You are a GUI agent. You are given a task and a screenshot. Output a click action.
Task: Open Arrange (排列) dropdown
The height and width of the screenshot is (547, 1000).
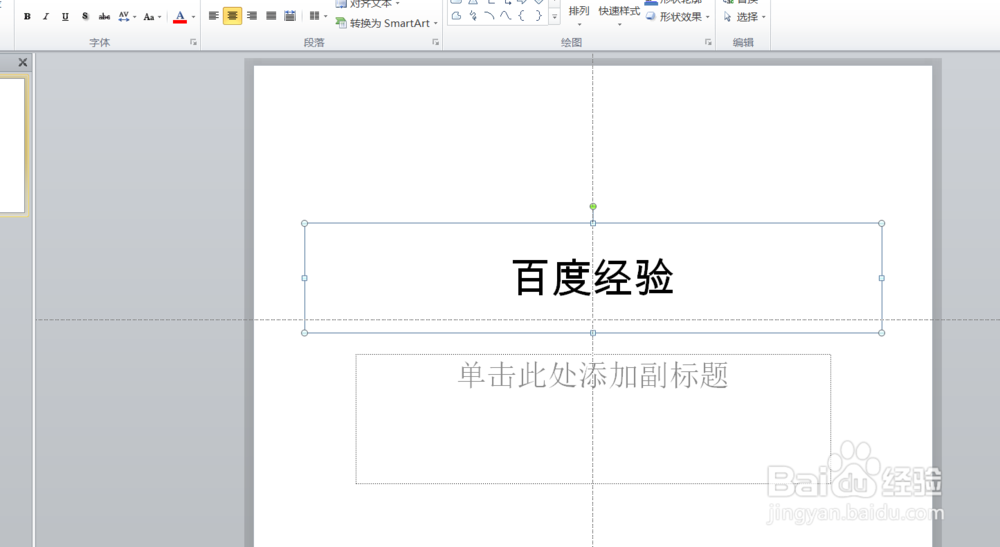579,15
